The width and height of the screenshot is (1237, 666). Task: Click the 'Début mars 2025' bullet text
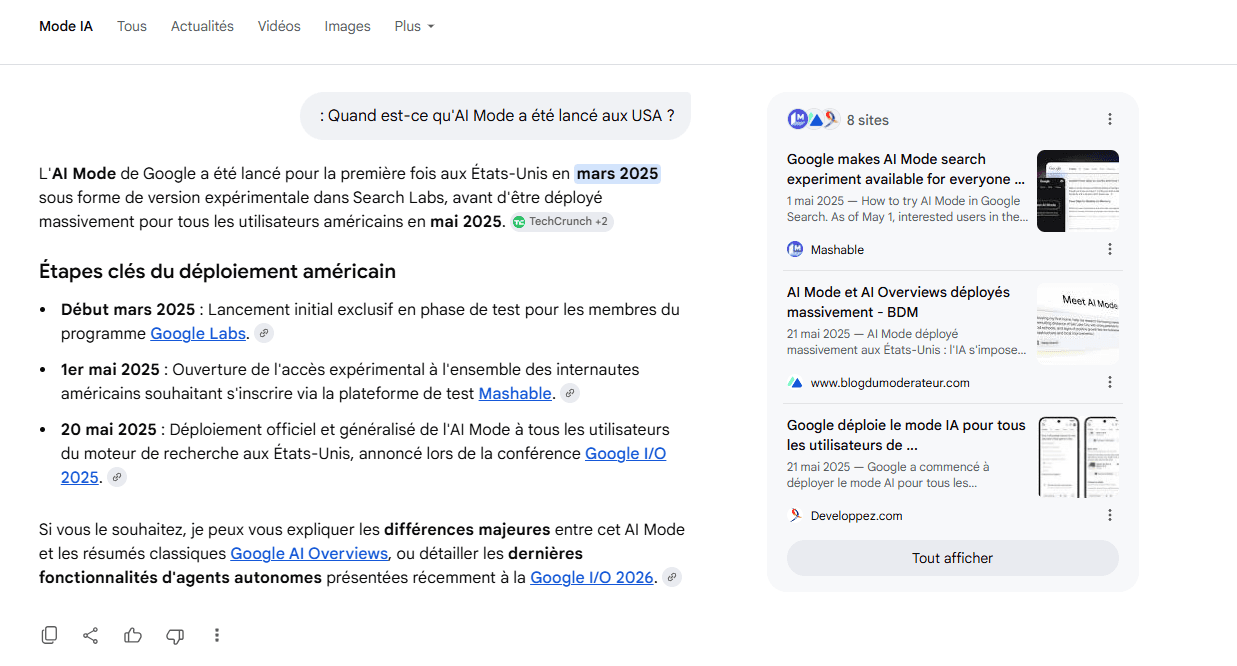(128, 310)
